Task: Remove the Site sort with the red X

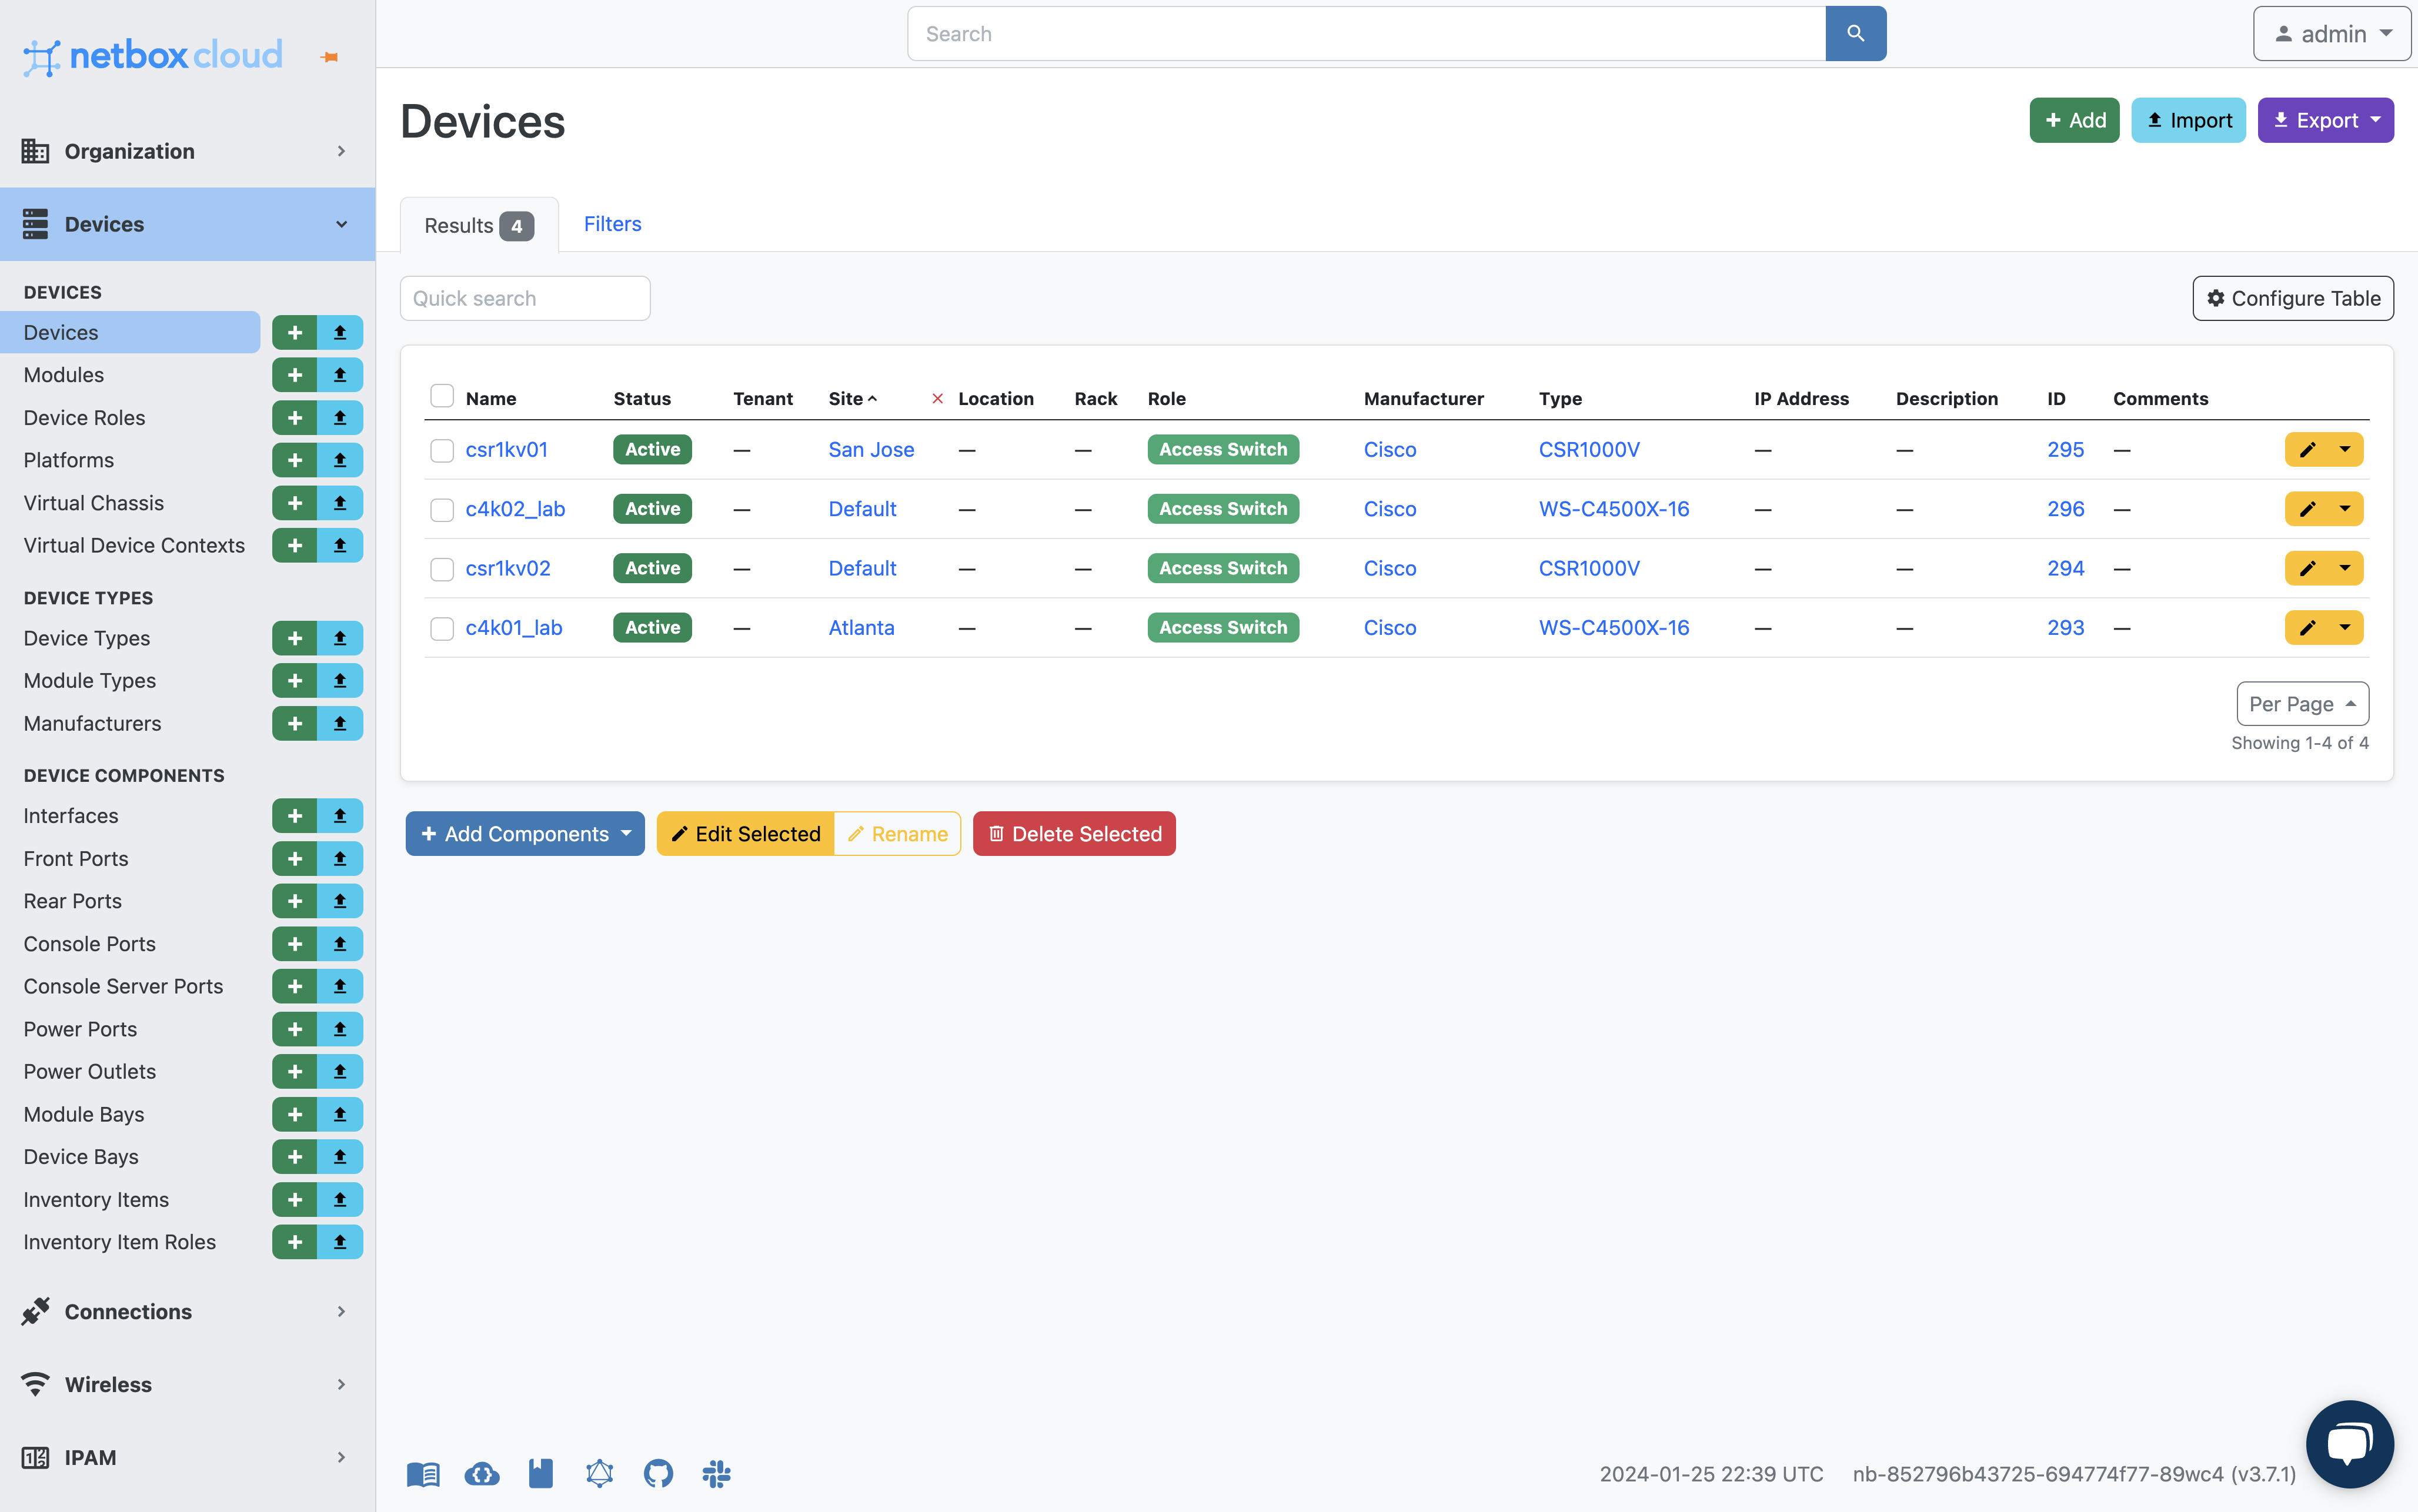Action: (x=937, y=399)
